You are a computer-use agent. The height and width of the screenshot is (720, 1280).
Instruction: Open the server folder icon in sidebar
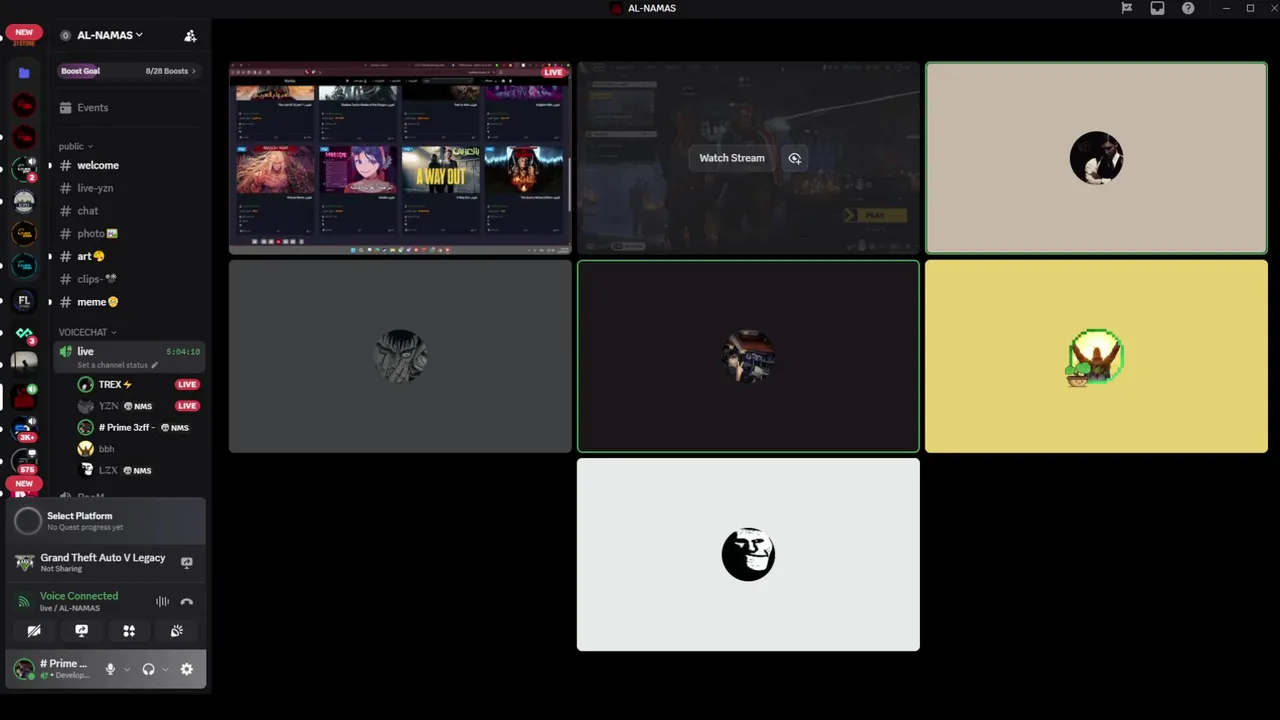(24, 73)
